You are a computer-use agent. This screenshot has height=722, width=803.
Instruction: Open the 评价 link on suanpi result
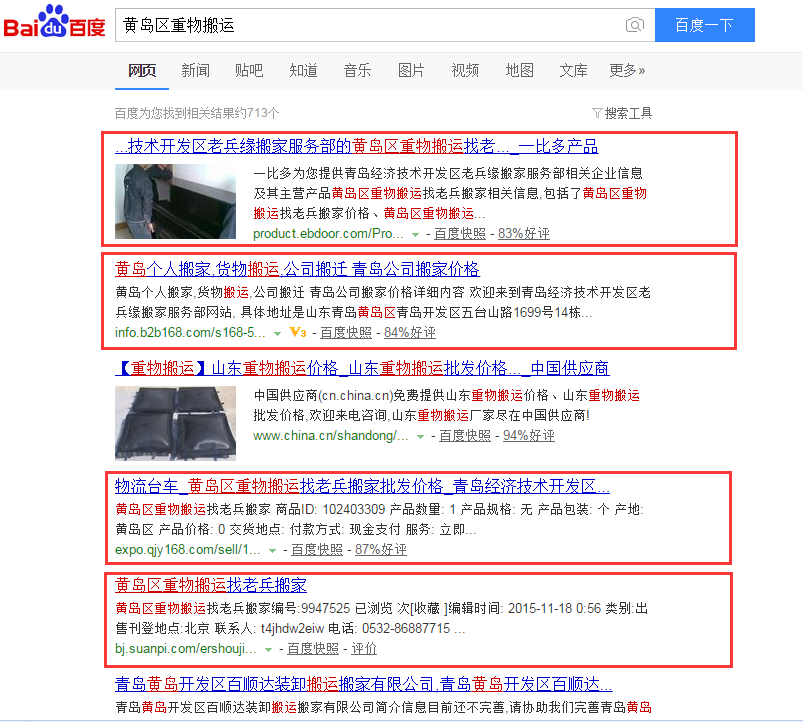(364, 648)
